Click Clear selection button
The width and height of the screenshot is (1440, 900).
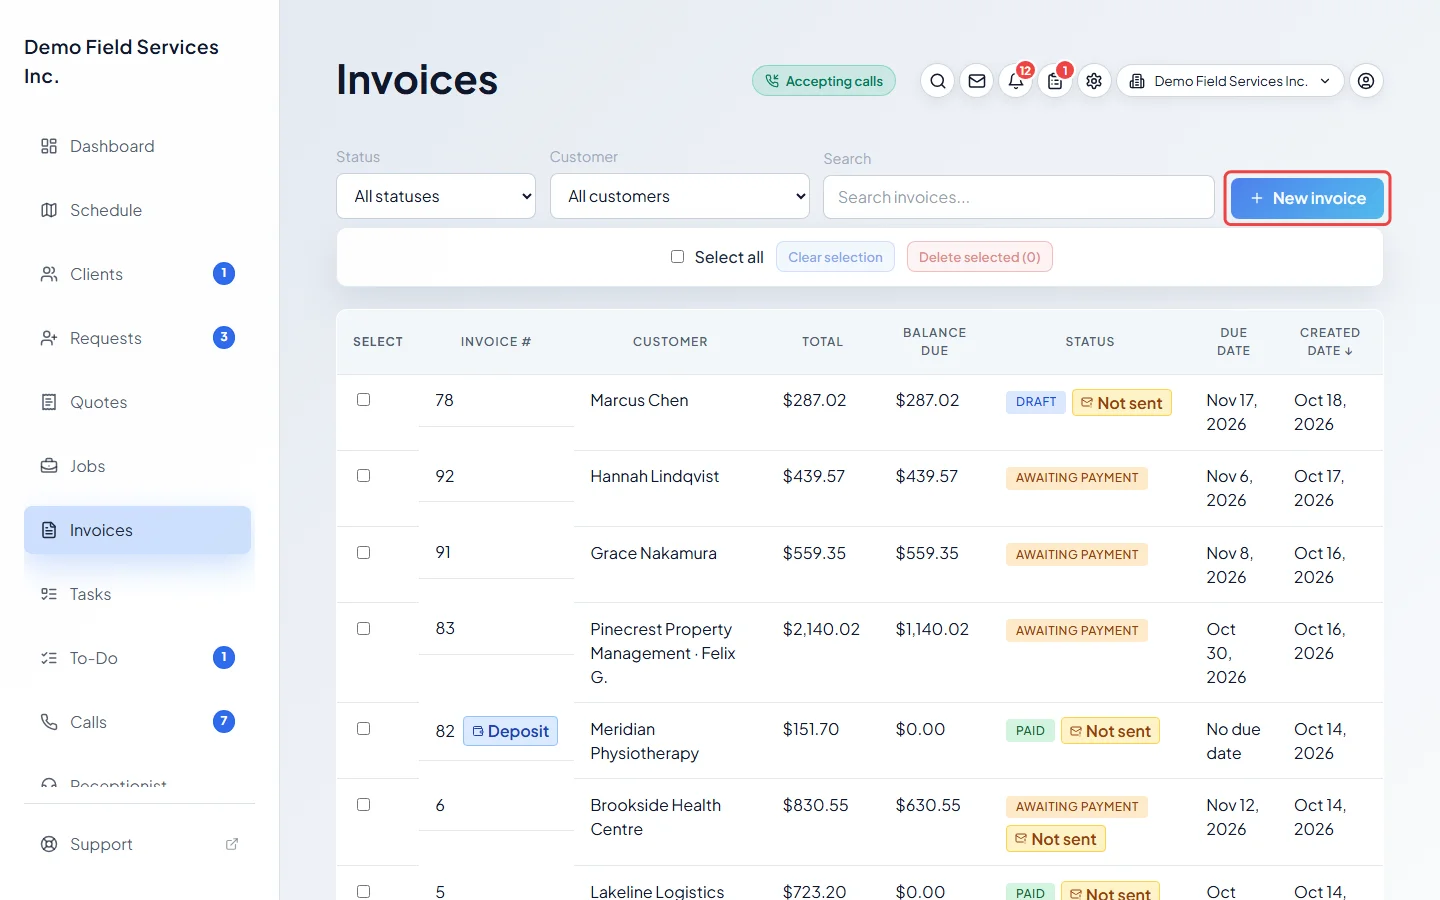click(x=835, y=257)
